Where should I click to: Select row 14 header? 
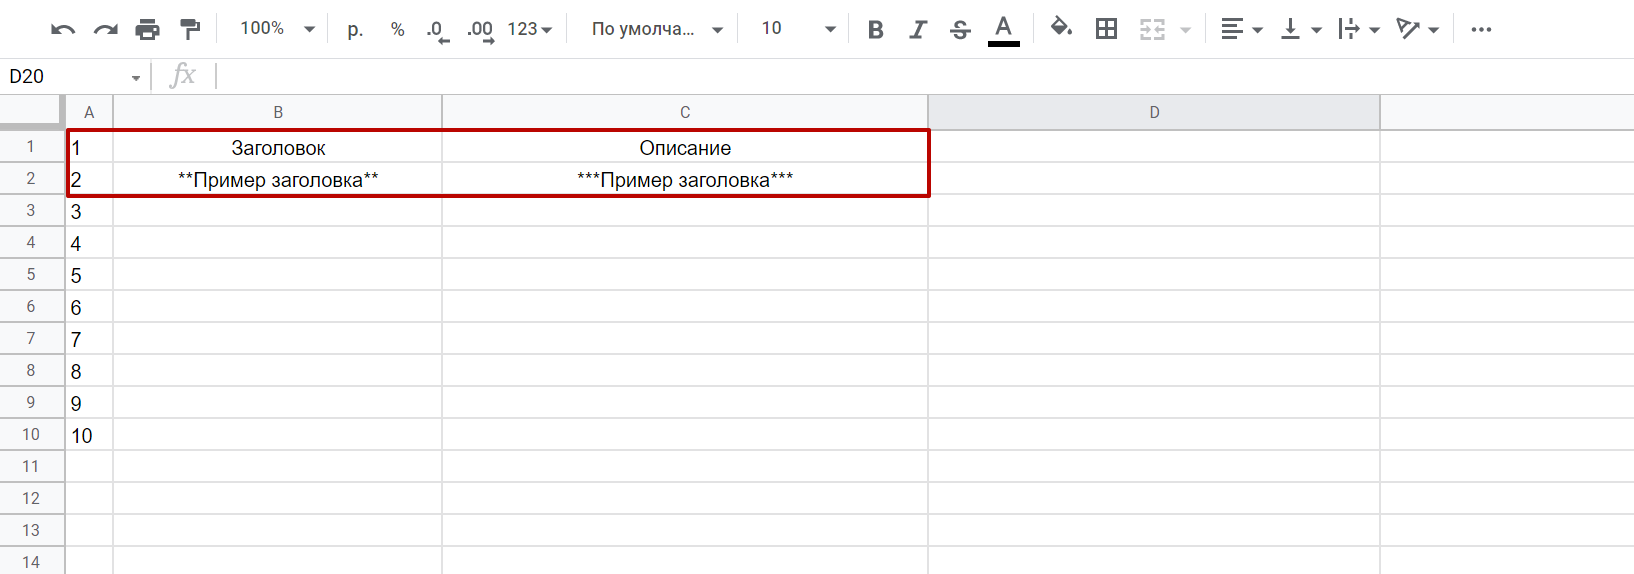pos(32,561)
